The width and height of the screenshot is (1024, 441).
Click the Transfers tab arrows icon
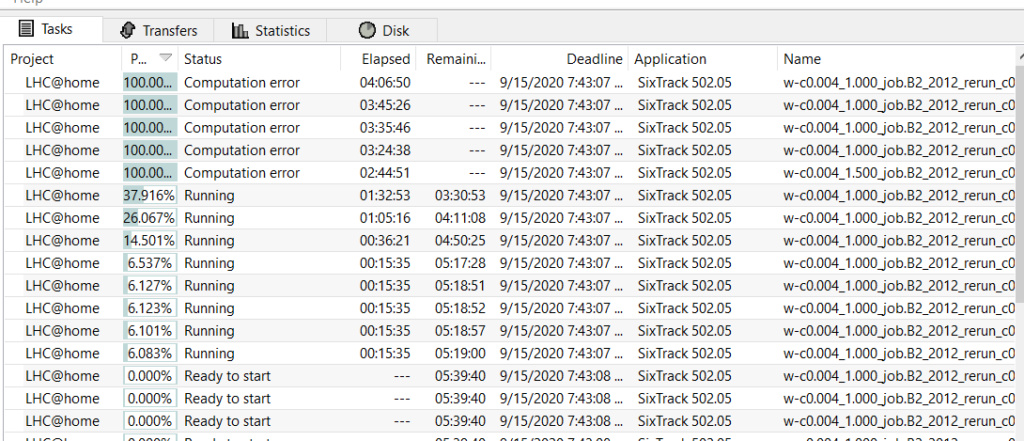tap(127, 30)
